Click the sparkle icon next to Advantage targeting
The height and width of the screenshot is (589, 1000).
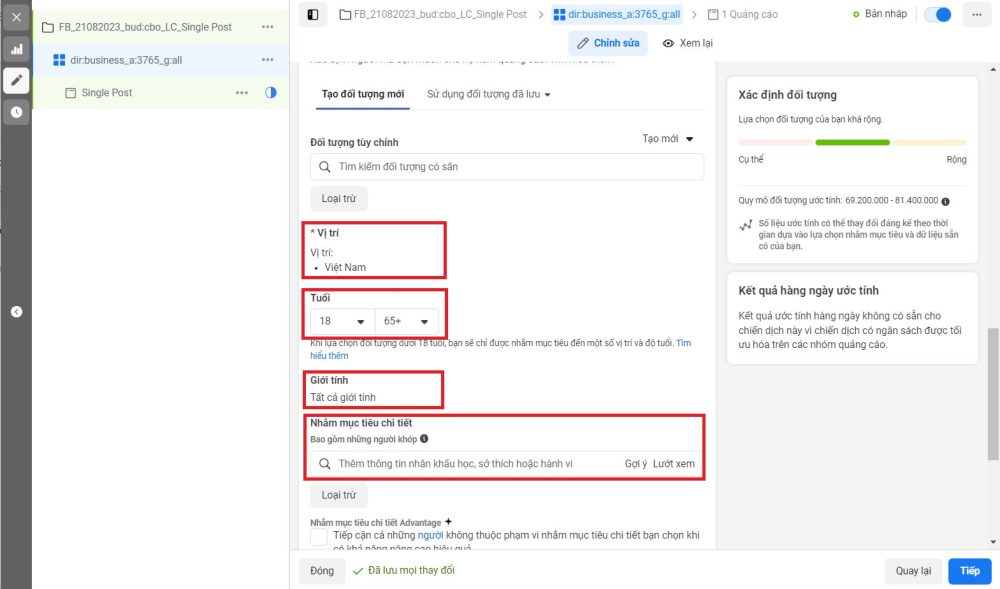coord(448,521)
